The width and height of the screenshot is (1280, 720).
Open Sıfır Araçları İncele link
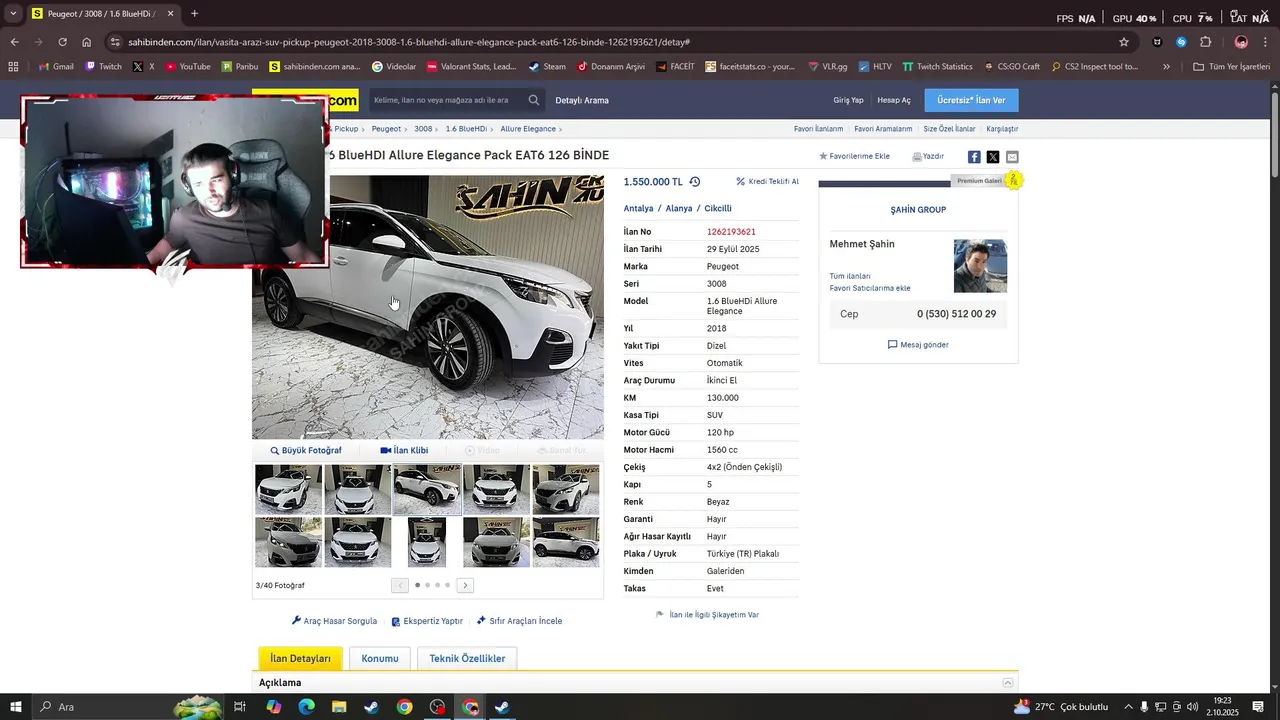(x=519, y=621)
